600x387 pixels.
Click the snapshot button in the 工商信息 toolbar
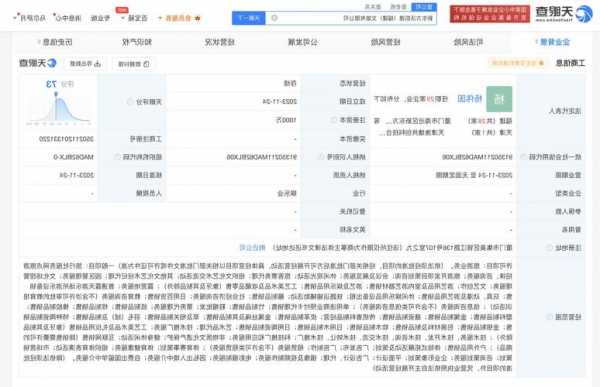[x=134, y=64]
